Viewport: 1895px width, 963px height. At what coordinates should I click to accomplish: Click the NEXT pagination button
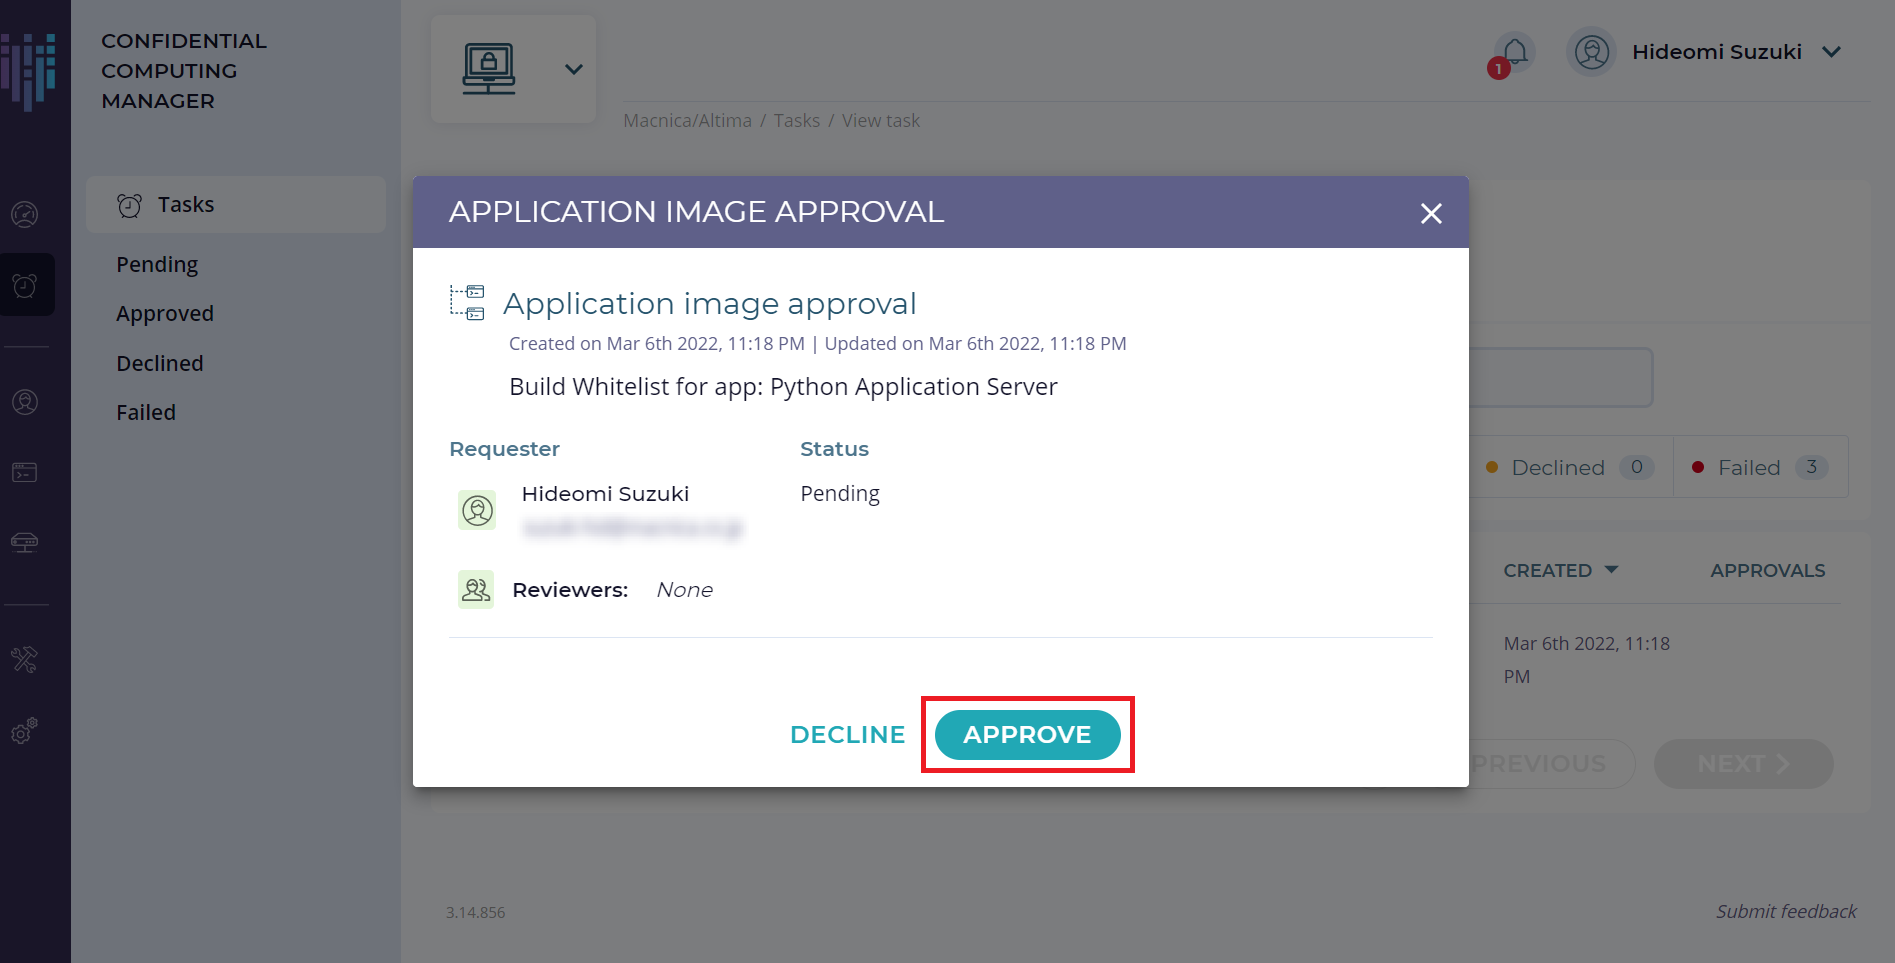(x=1743, y=764)
